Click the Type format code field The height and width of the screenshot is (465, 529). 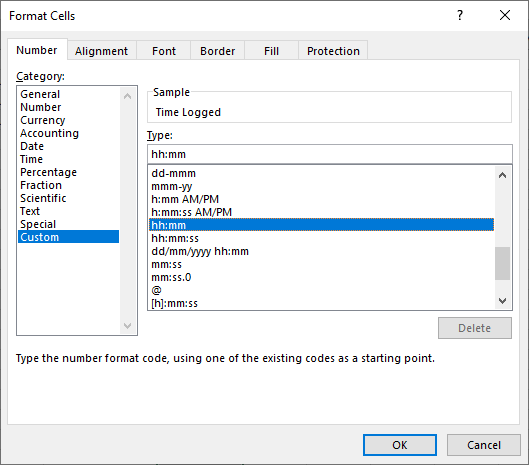tap(330, 154)
